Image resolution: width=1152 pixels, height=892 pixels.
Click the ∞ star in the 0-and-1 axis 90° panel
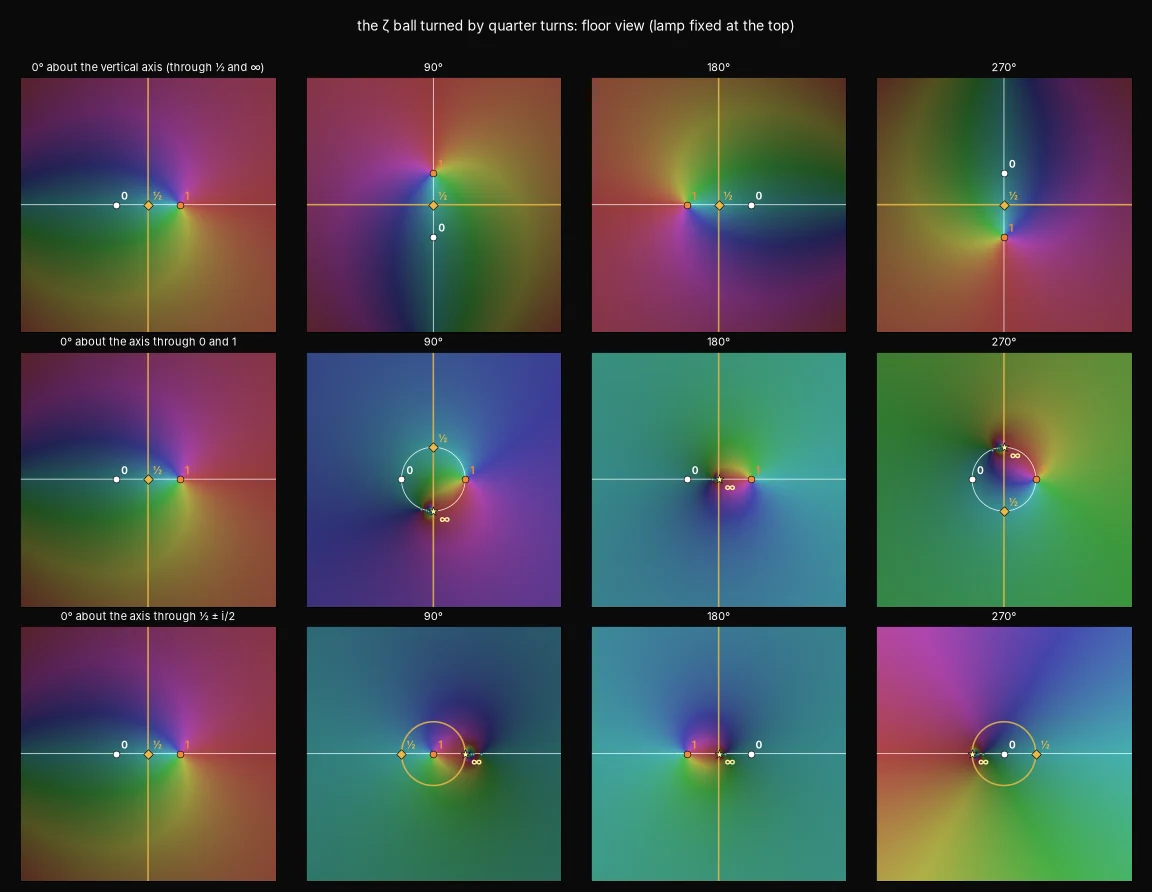tap(433, 511)
